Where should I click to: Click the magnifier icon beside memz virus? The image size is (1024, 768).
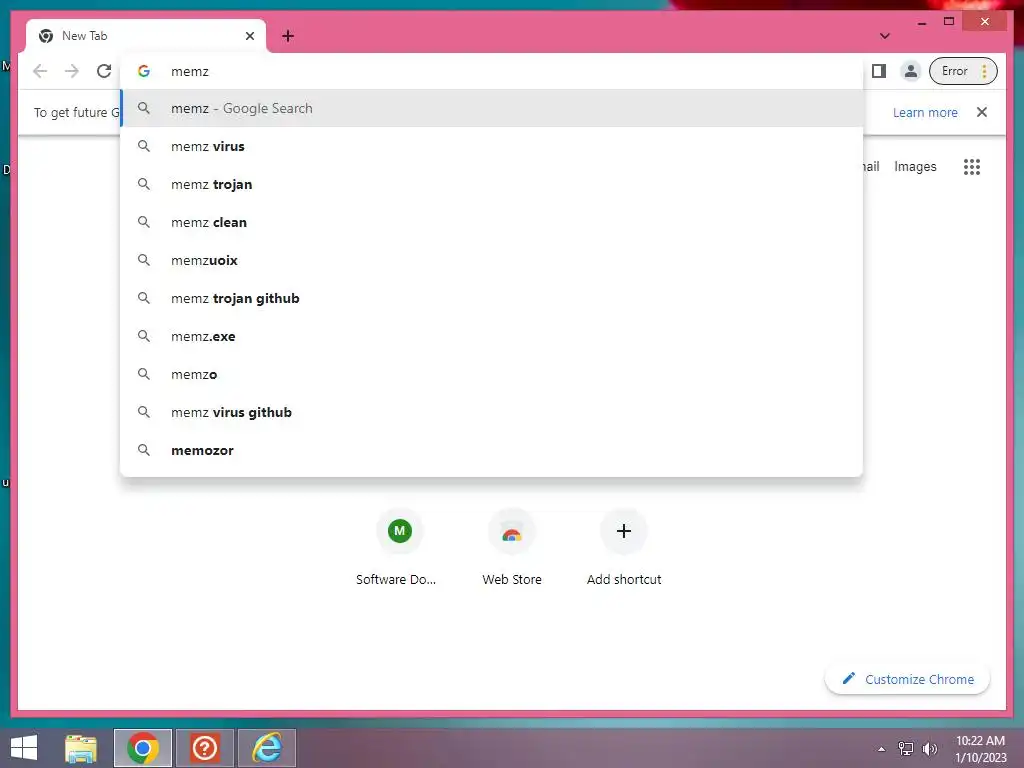pyautogui.click(x=144, y=146)
